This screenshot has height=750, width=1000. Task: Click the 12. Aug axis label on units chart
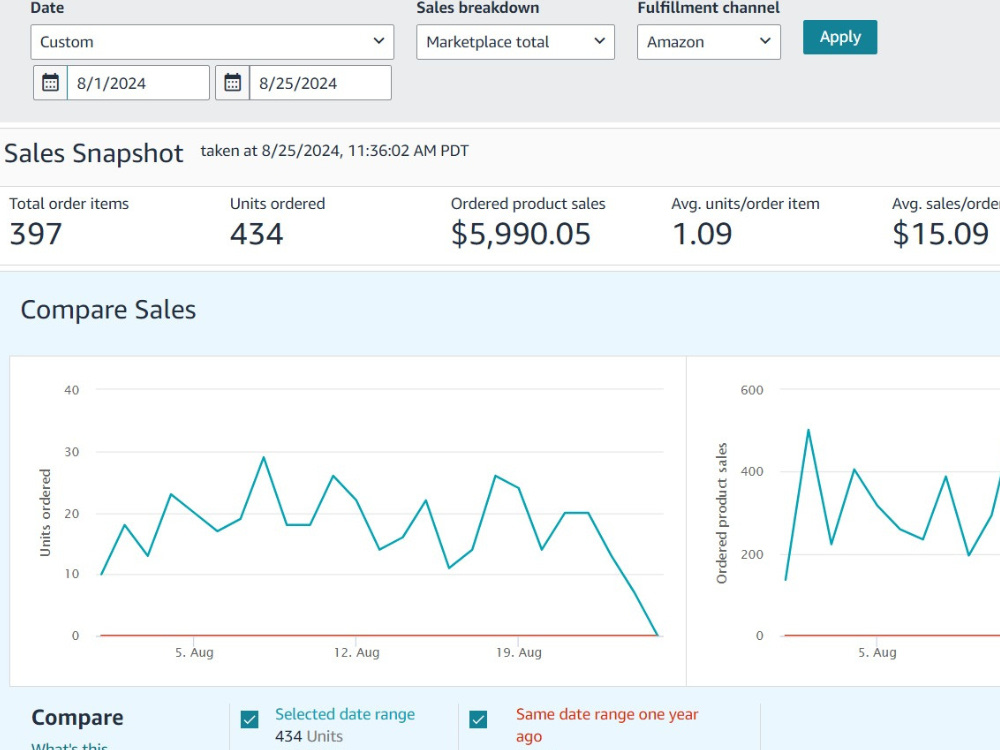(x=357, y=652)
